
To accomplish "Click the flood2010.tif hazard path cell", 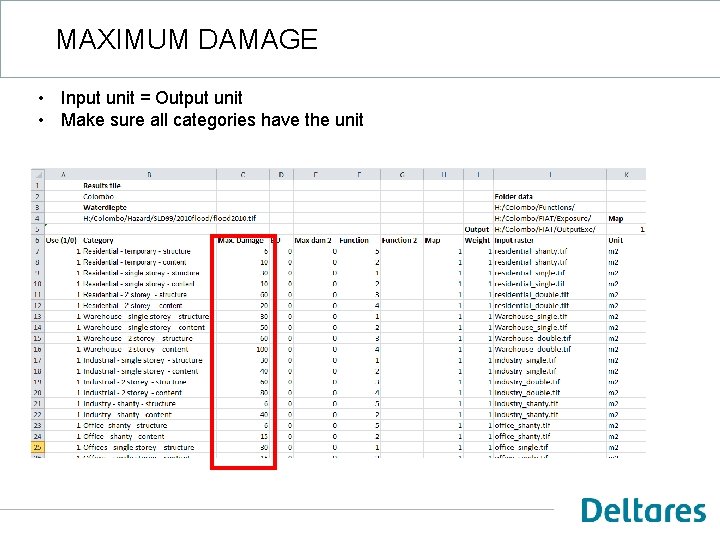I will (x=170, y=219).
